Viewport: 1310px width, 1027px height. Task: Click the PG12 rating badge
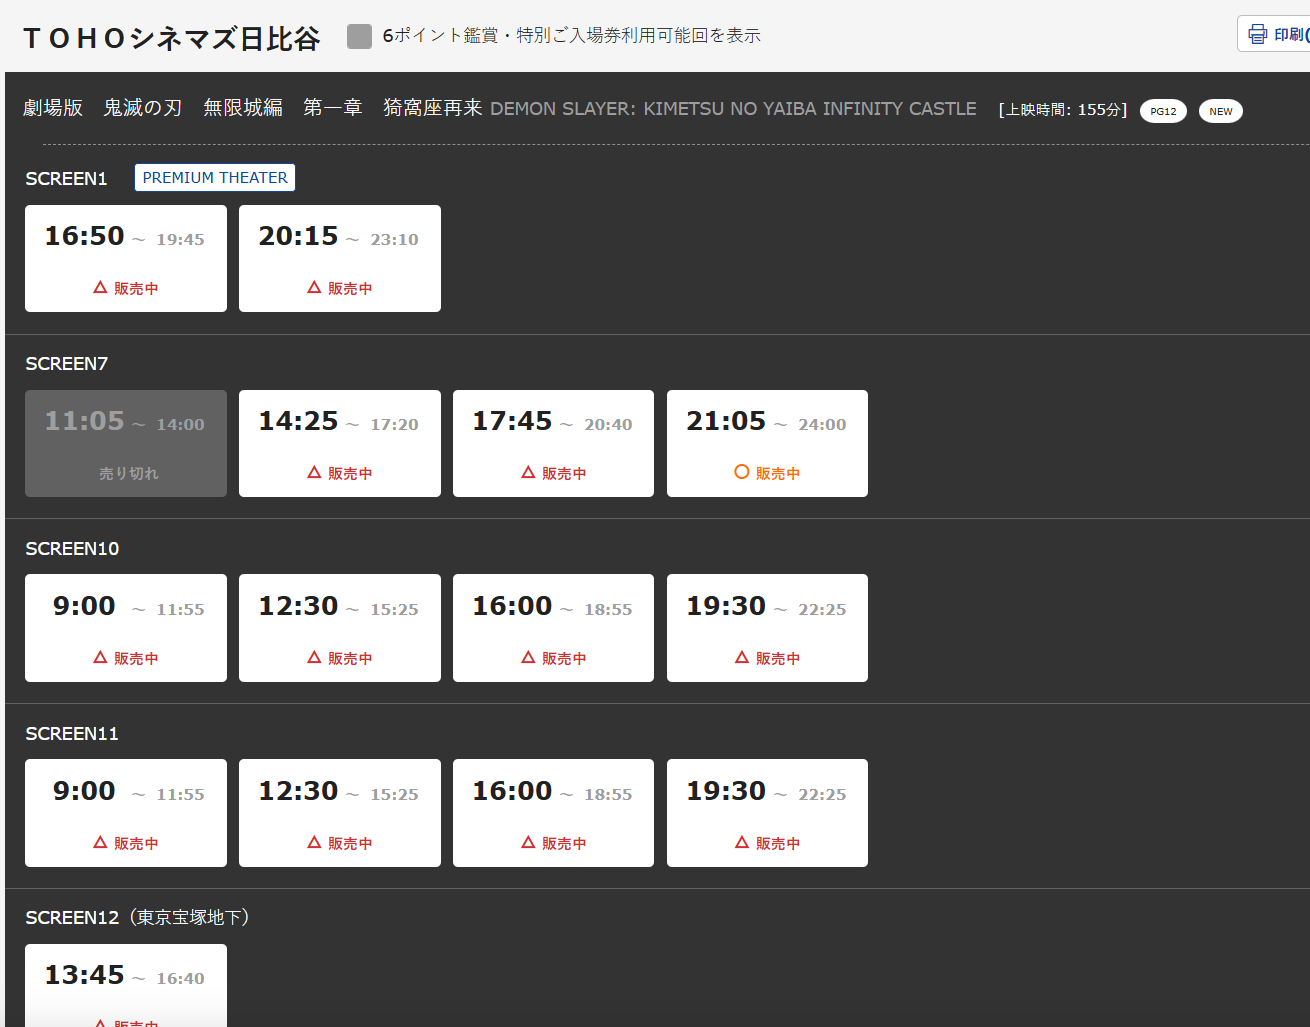[x=1163, y=111]
